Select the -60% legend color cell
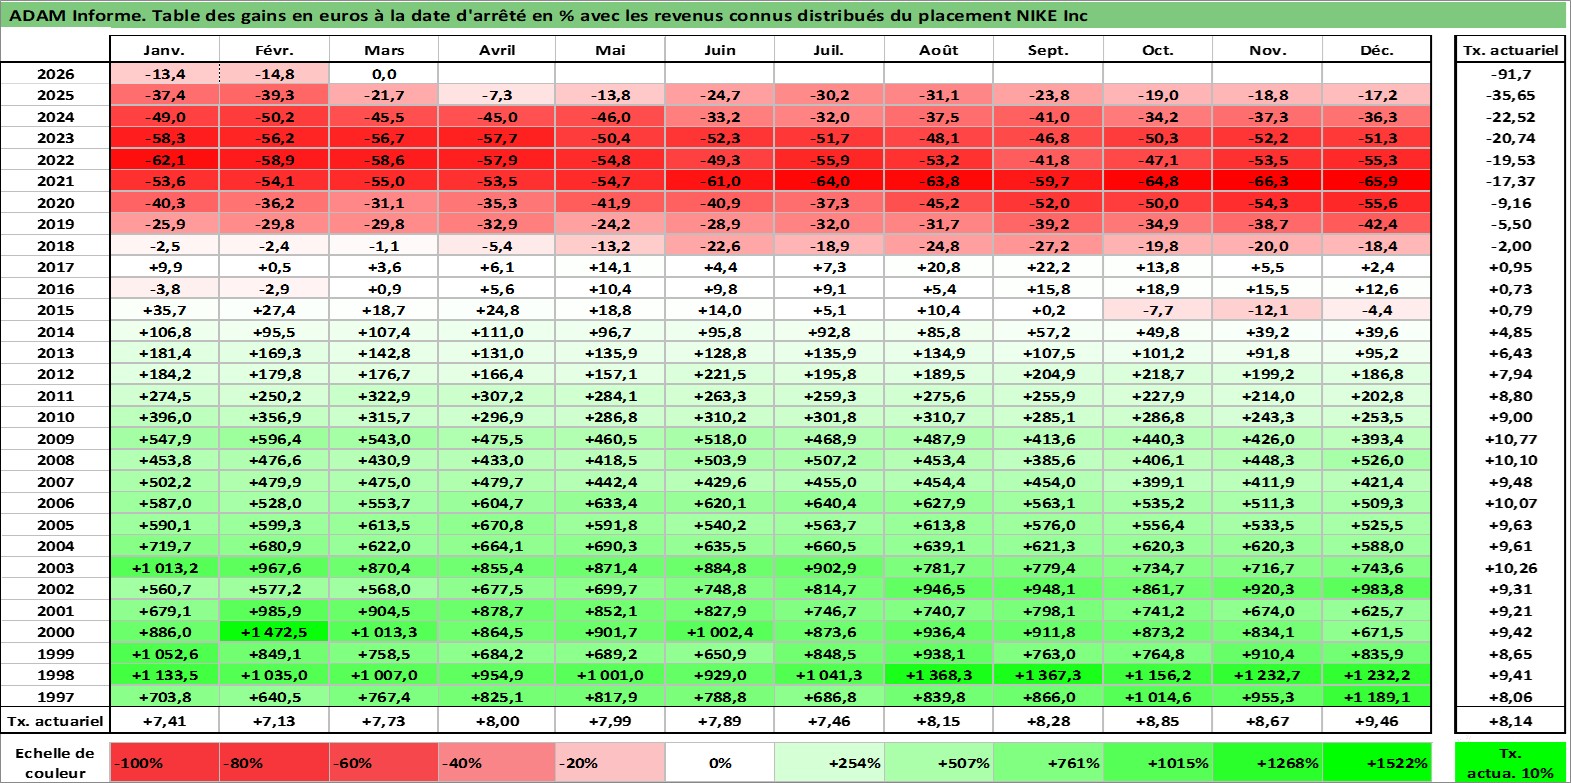This screenshot has height=783, width=1571. pyautogui.click(x=383, y=762)
